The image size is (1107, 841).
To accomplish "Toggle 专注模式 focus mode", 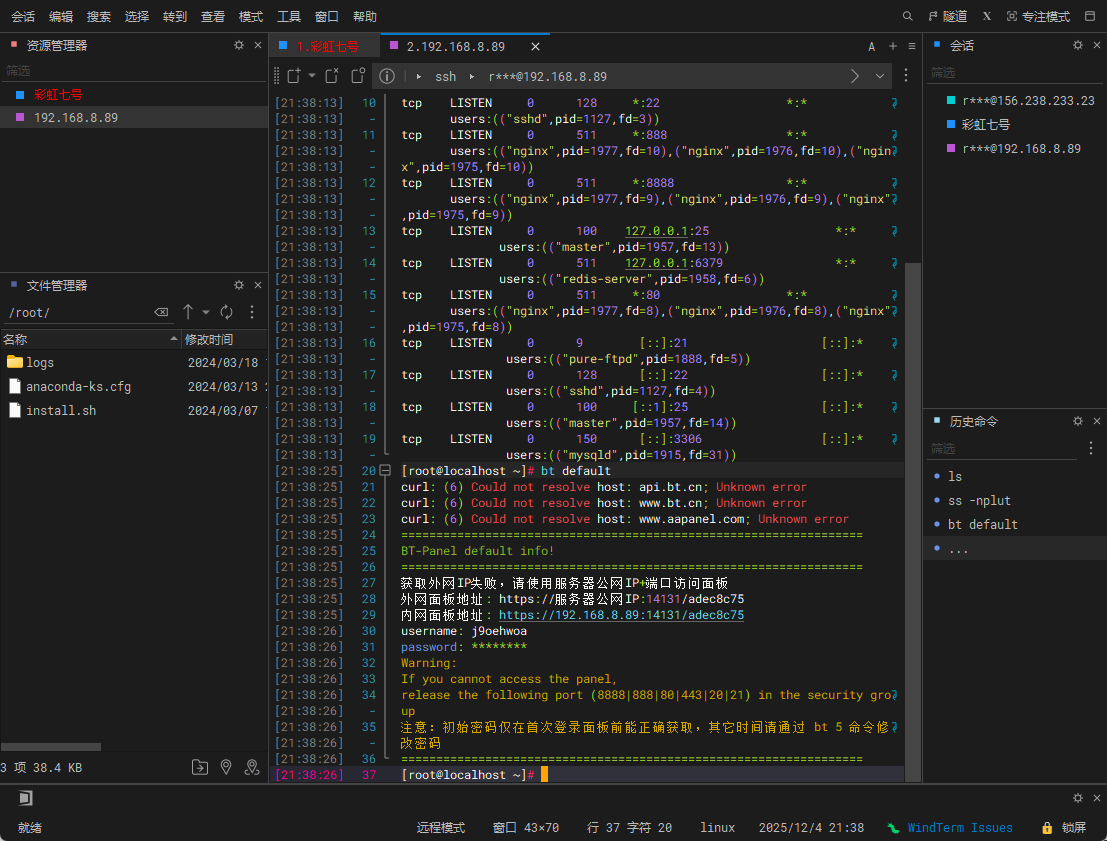I will pos(1038,16).
